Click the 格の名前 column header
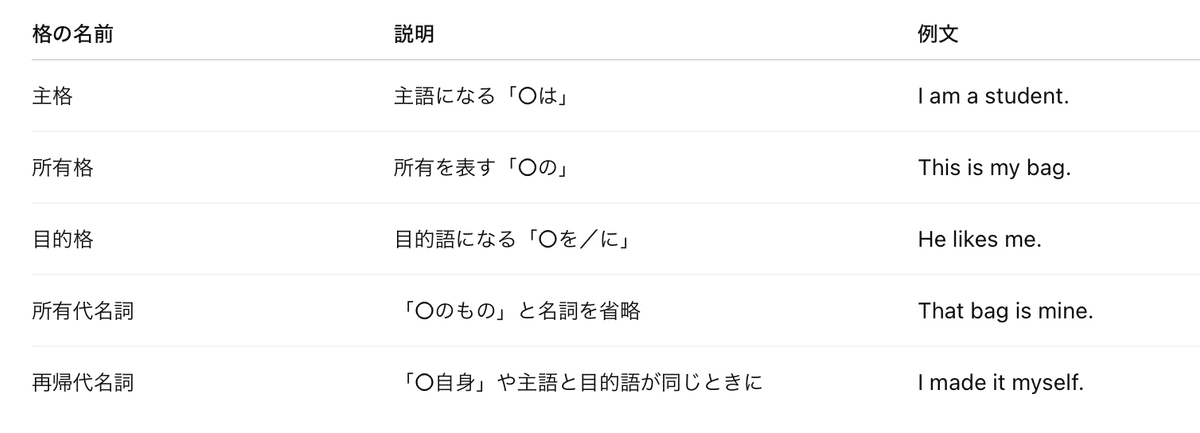Image resolution: width=1200 pixels, height=433 pixels. tap(72, 34)
